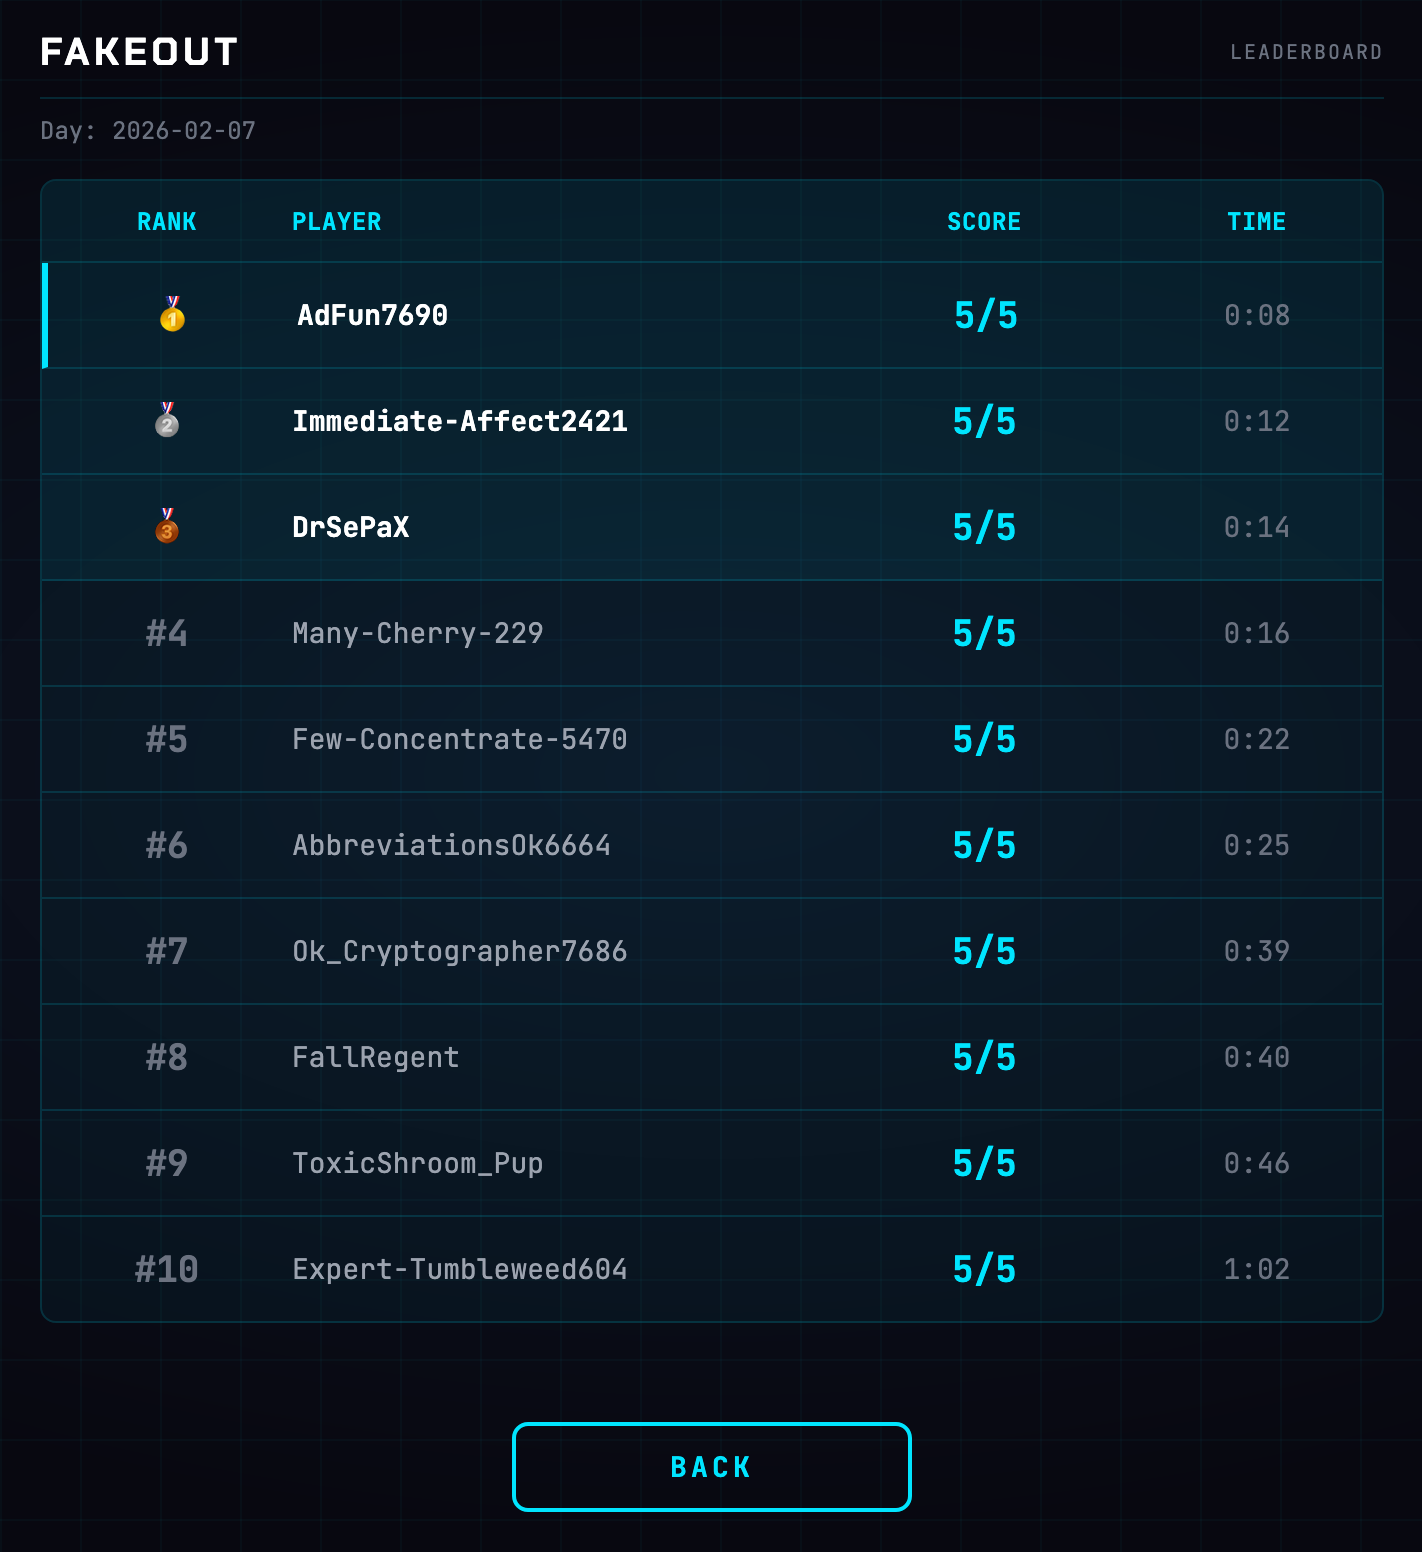
Task: Select DrSePaX player name
Action: [x=351, y=527]
